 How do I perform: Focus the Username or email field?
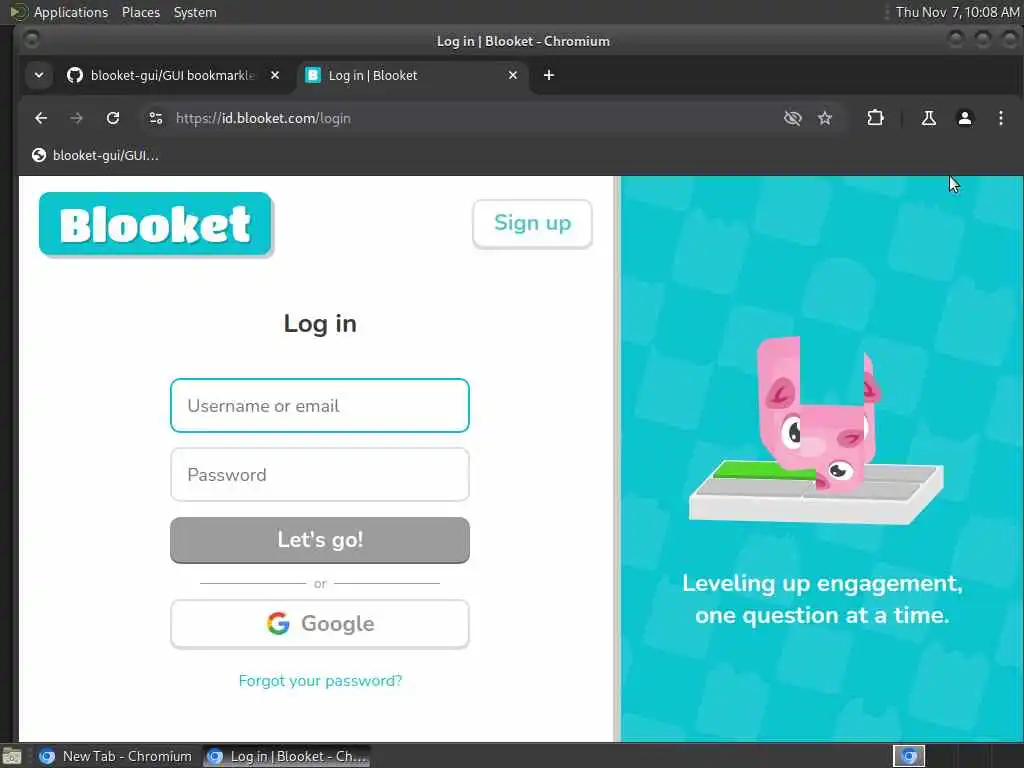320,406
